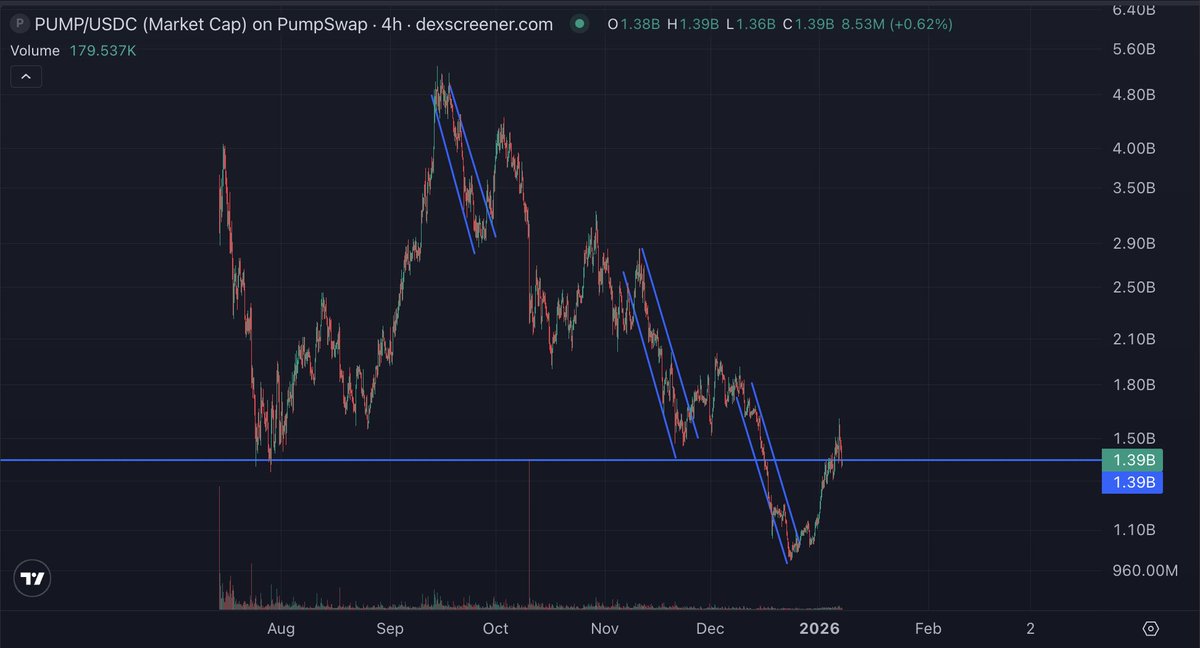This screenshot has width=1200, height=648.
Task: Click the PUMP token icon in title
Action: 20,24
